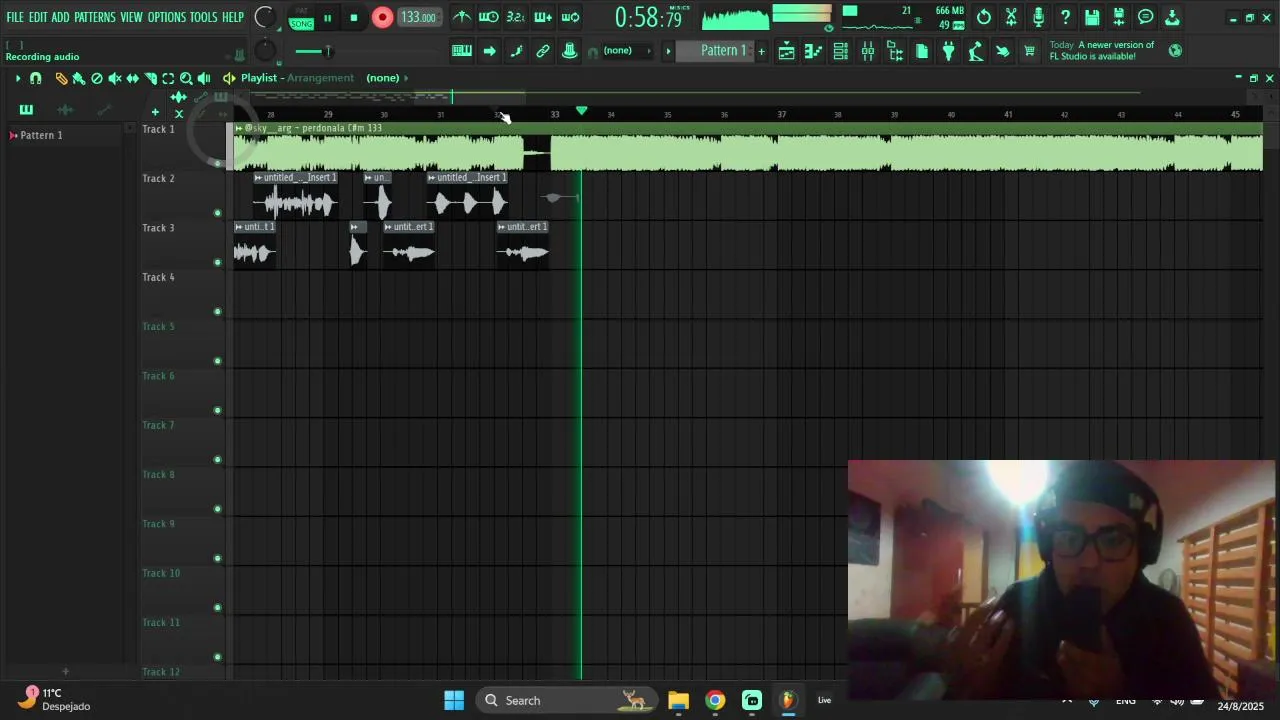Open the Piano roll view icon
1280x720 pixels.
pos(814,52)
